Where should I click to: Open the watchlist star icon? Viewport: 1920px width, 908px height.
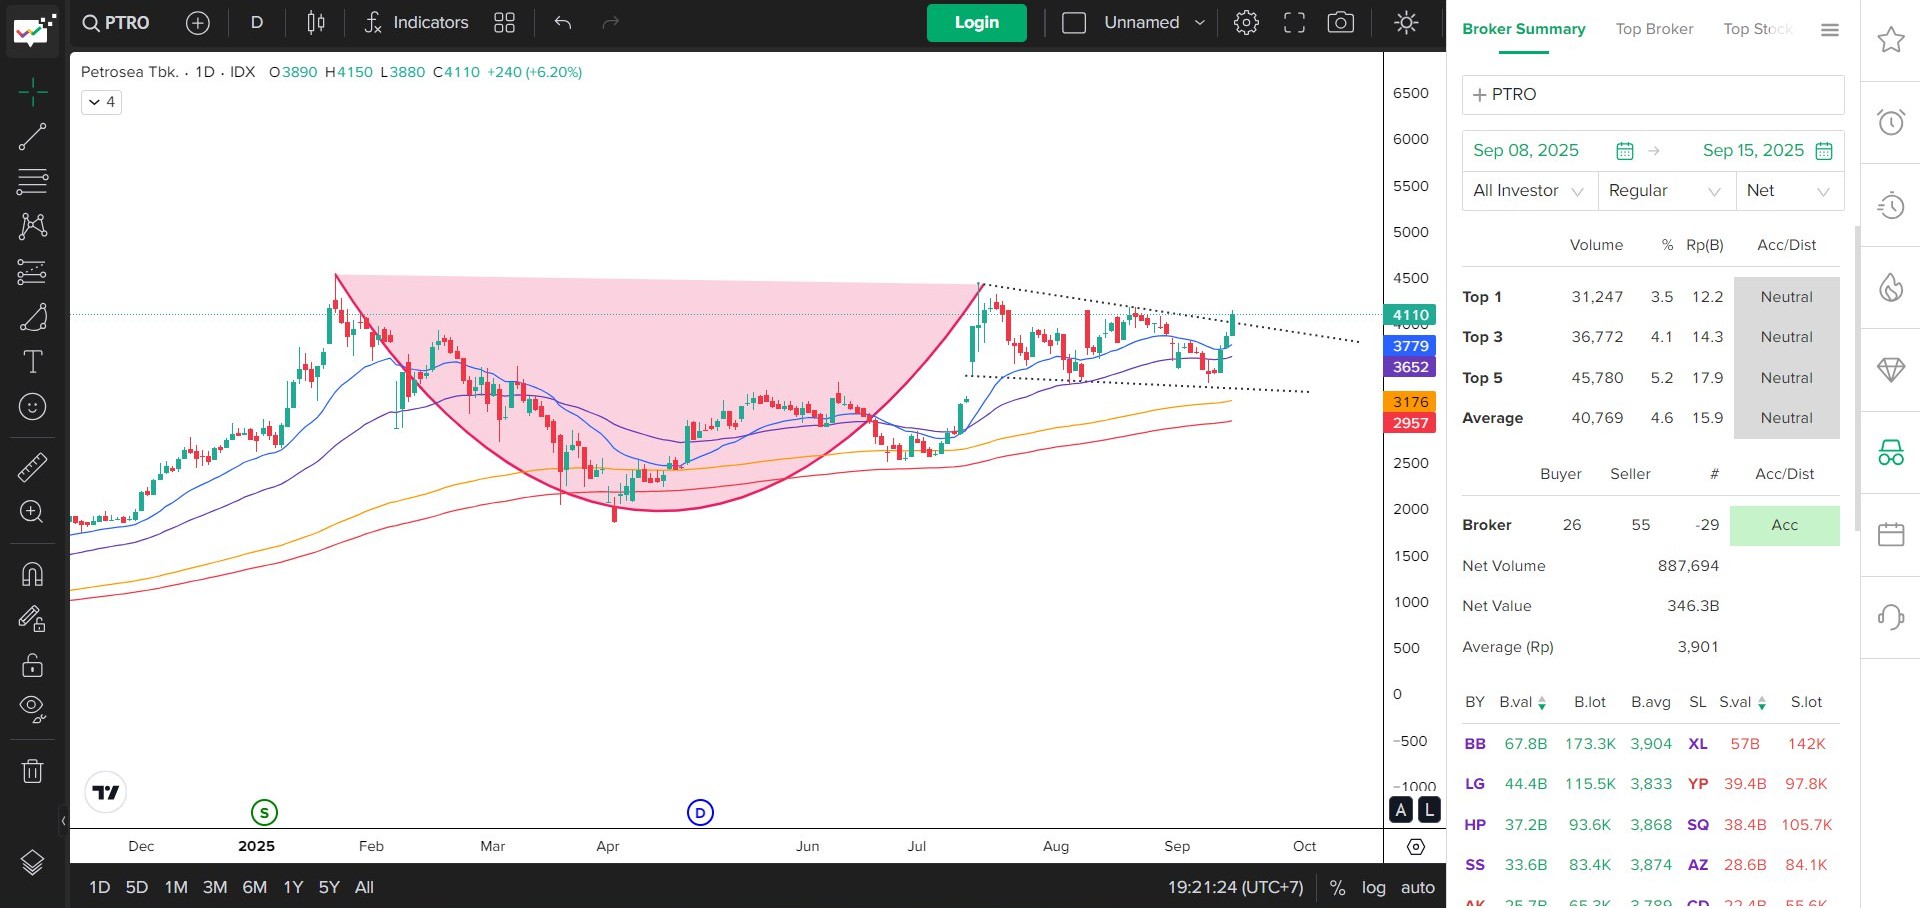pyautogui.click(x=1890, y=40)
